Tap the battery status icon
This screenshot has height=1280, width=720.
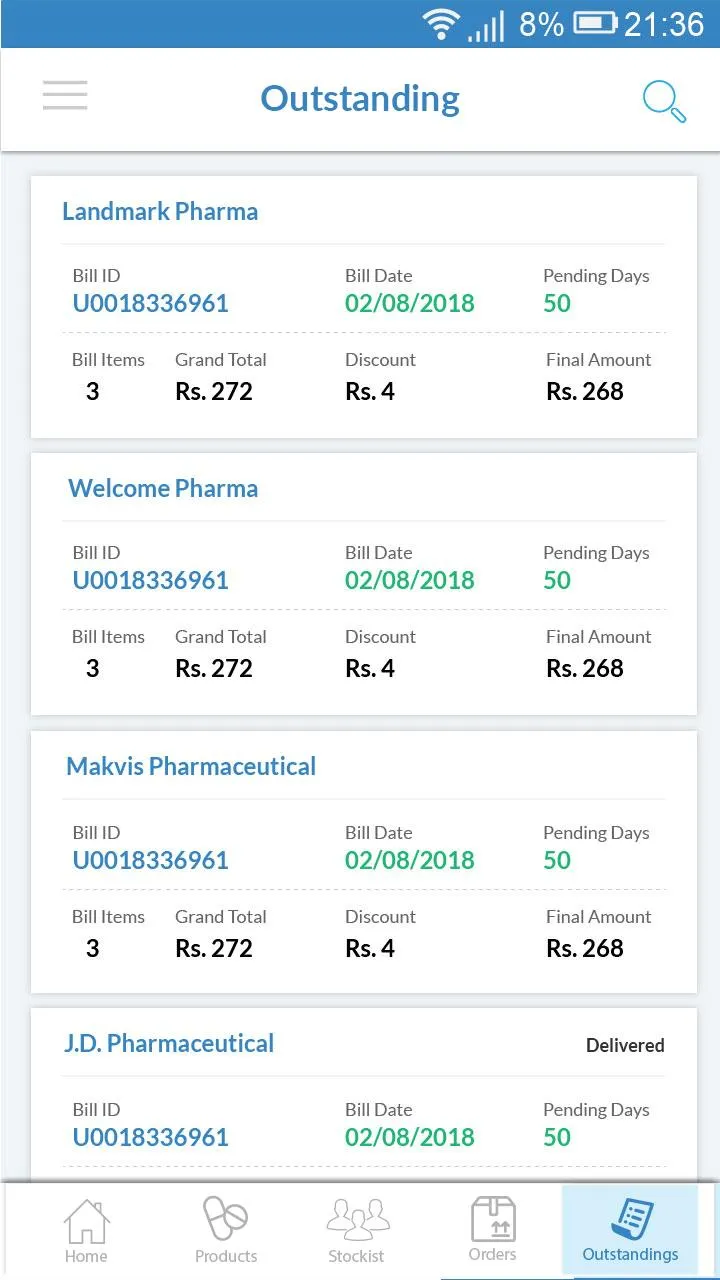[x=594, y=23]
